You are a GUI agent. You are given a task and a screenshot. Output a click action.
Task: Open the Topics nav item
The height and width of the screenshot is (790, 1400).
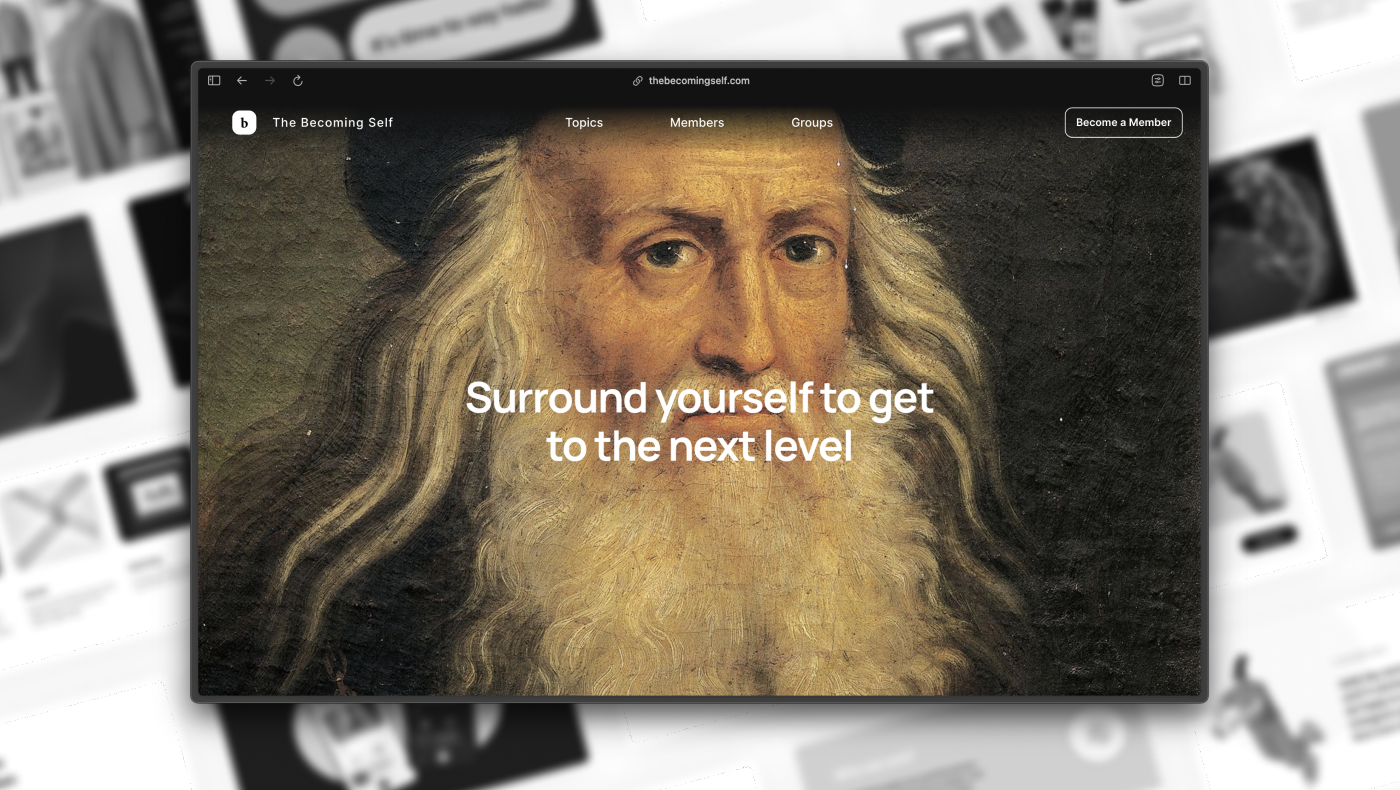tap(584, 122)
